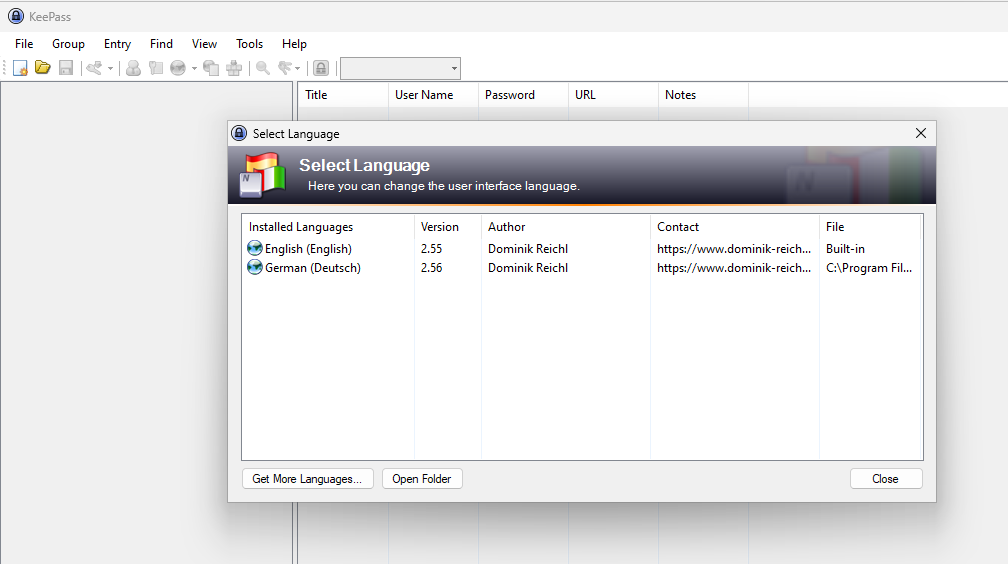1008x564 pixels.
Task: Click the Open database folder icon
Action: click(x=42, y=68)
